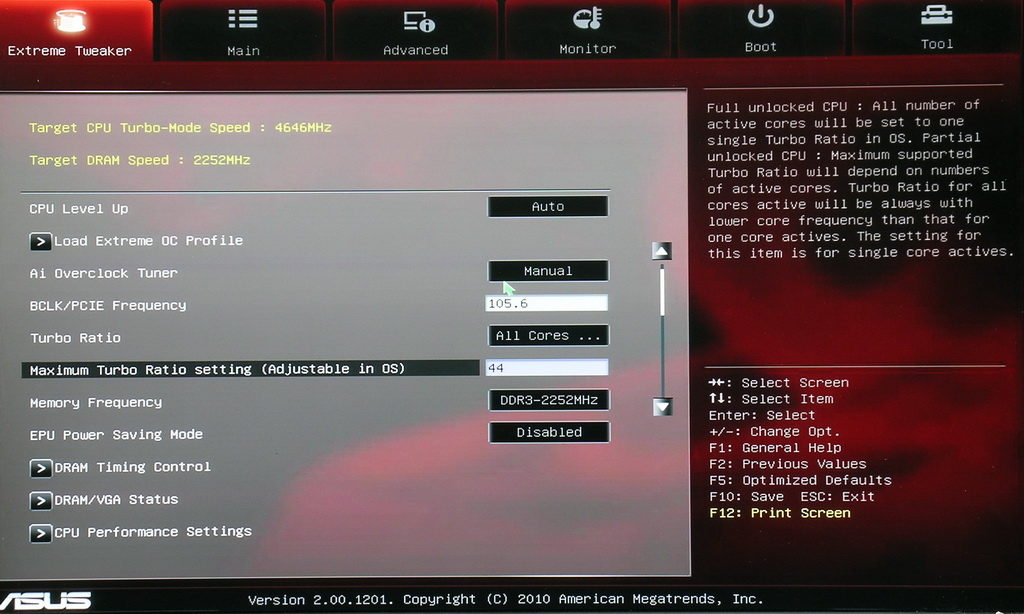Edit the BCLK/PCIE Frequency value field
The image size is (1024, 614).
[547, 303]
